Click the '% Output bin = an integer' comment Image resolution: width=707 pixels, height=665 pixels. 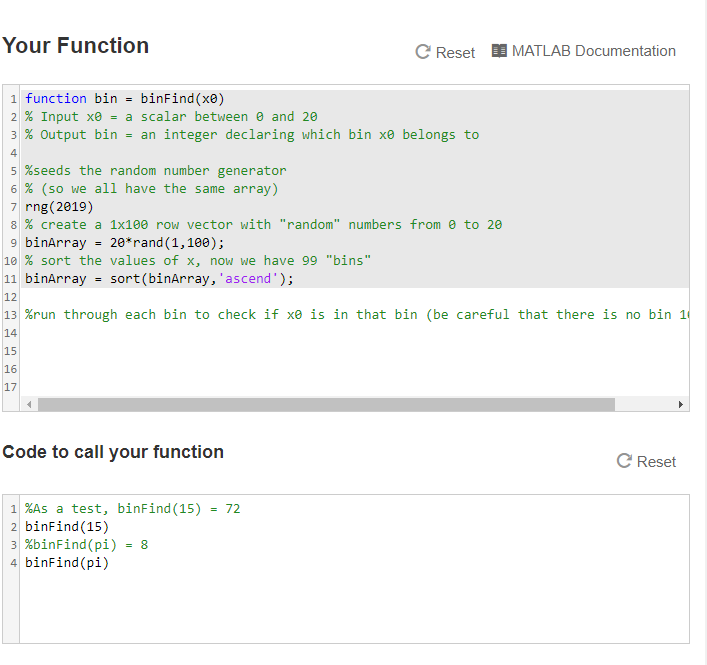[x=252, y=135]
